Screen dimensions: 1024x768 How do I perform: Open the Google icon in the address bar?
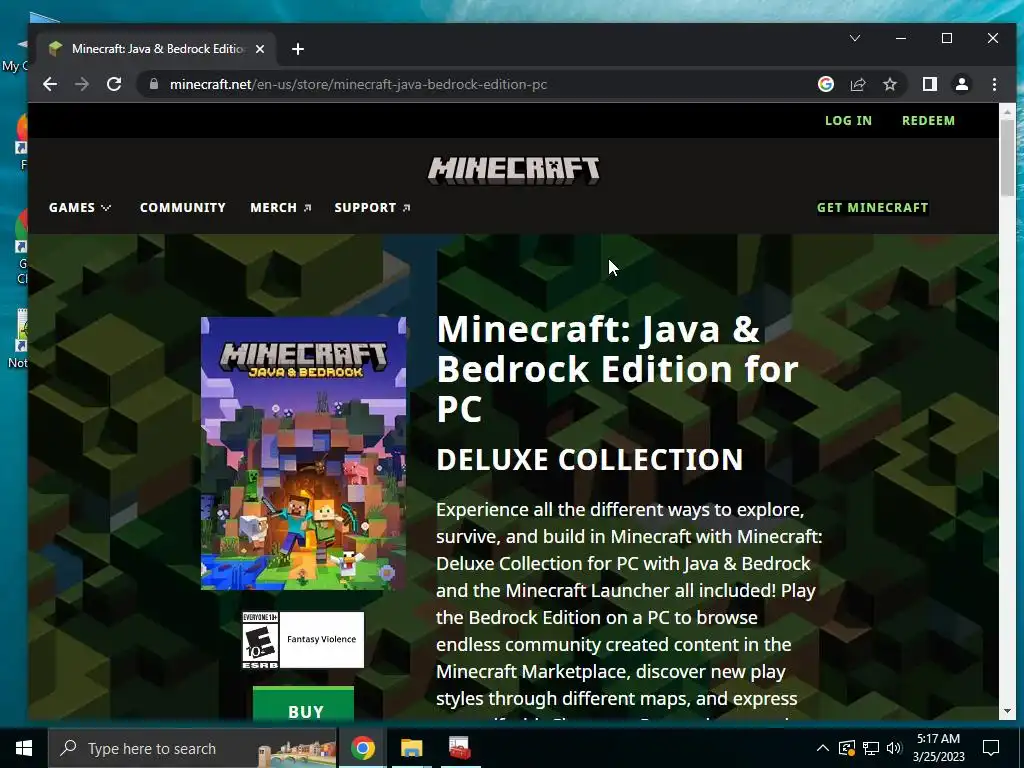coord(825,84)
